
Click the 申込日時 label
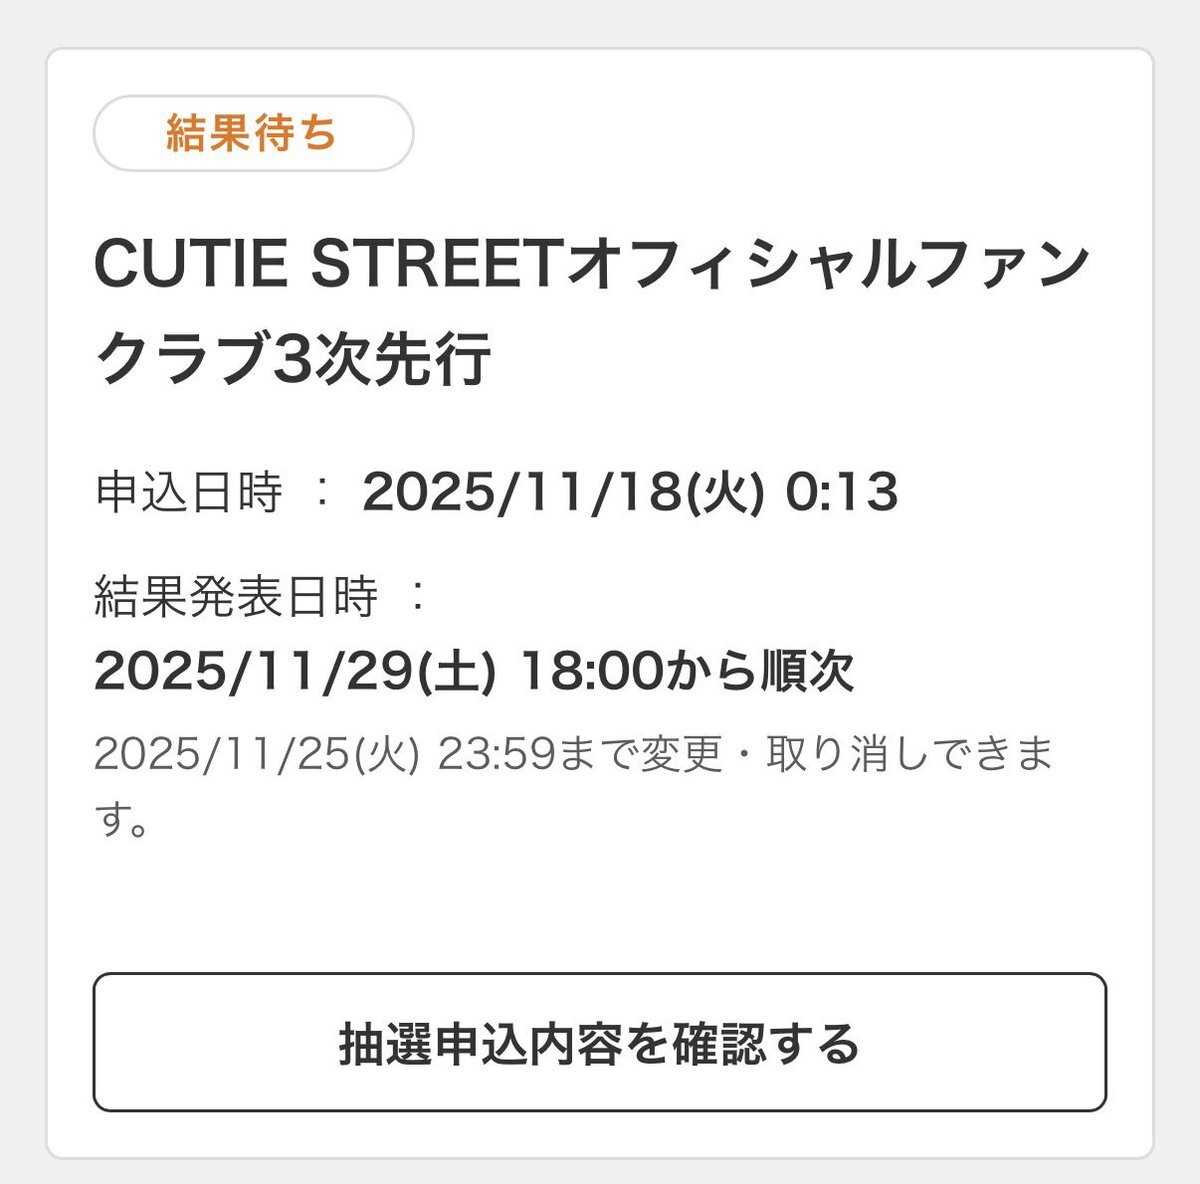(189, 492)
